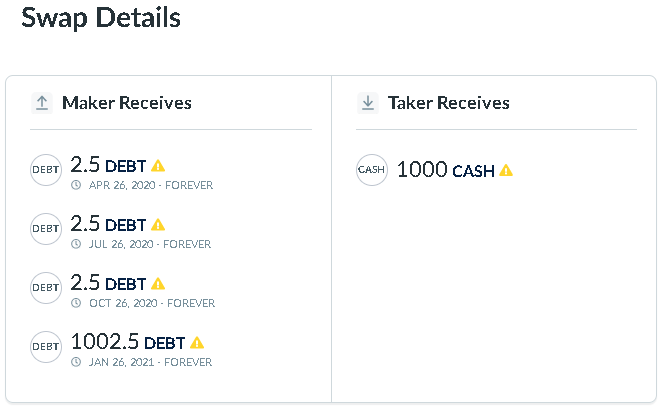This screenshot has width=663, height=414.
Task: Click the DEBT token icon dated Jul 26, 2020
Action: click(46, 229)
